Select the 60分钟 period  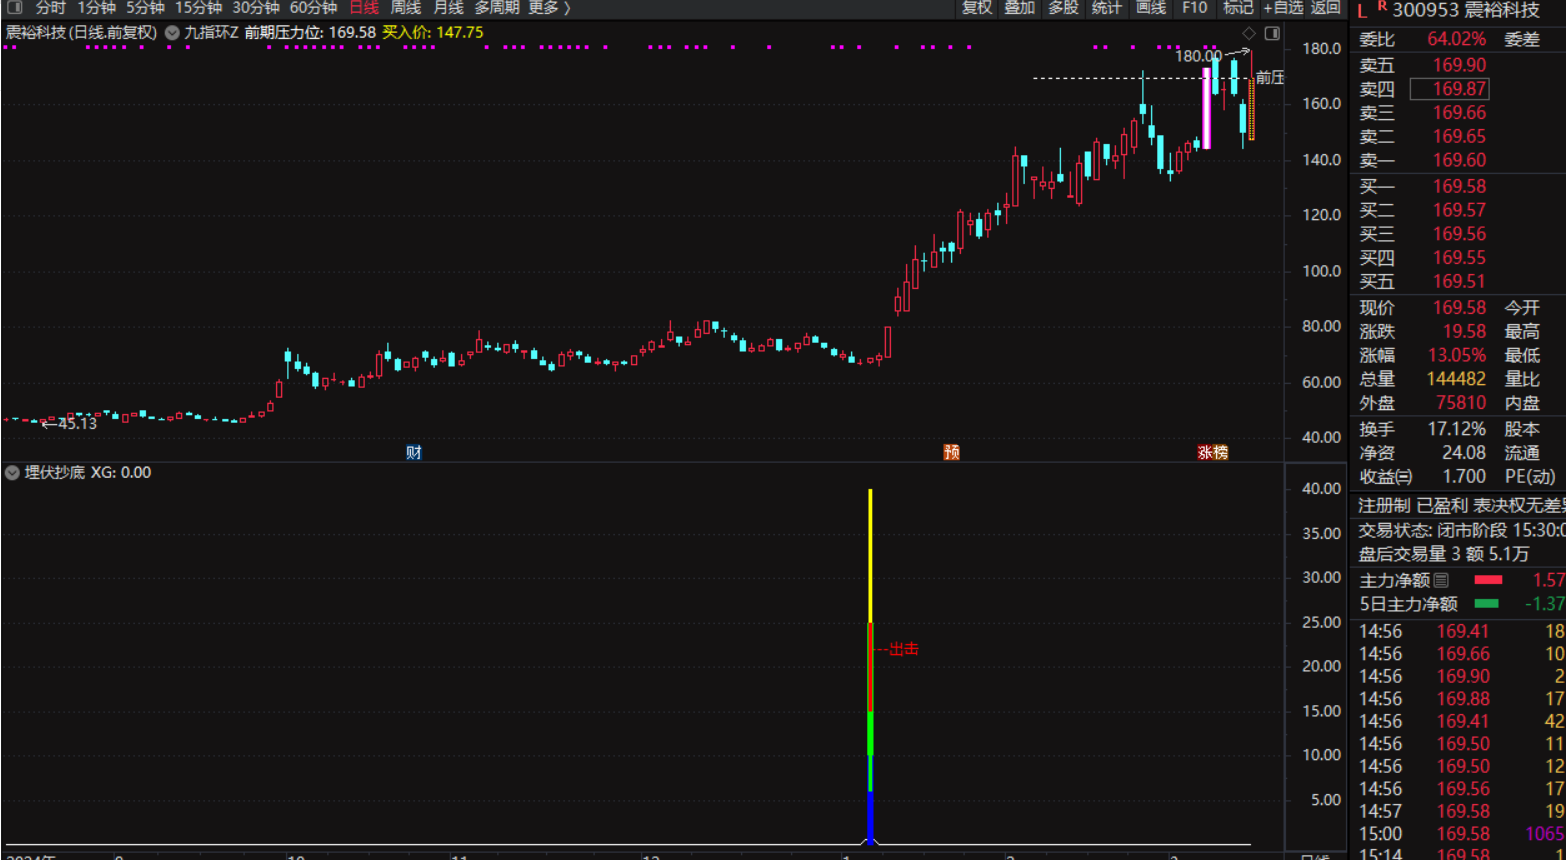(313, 8)
